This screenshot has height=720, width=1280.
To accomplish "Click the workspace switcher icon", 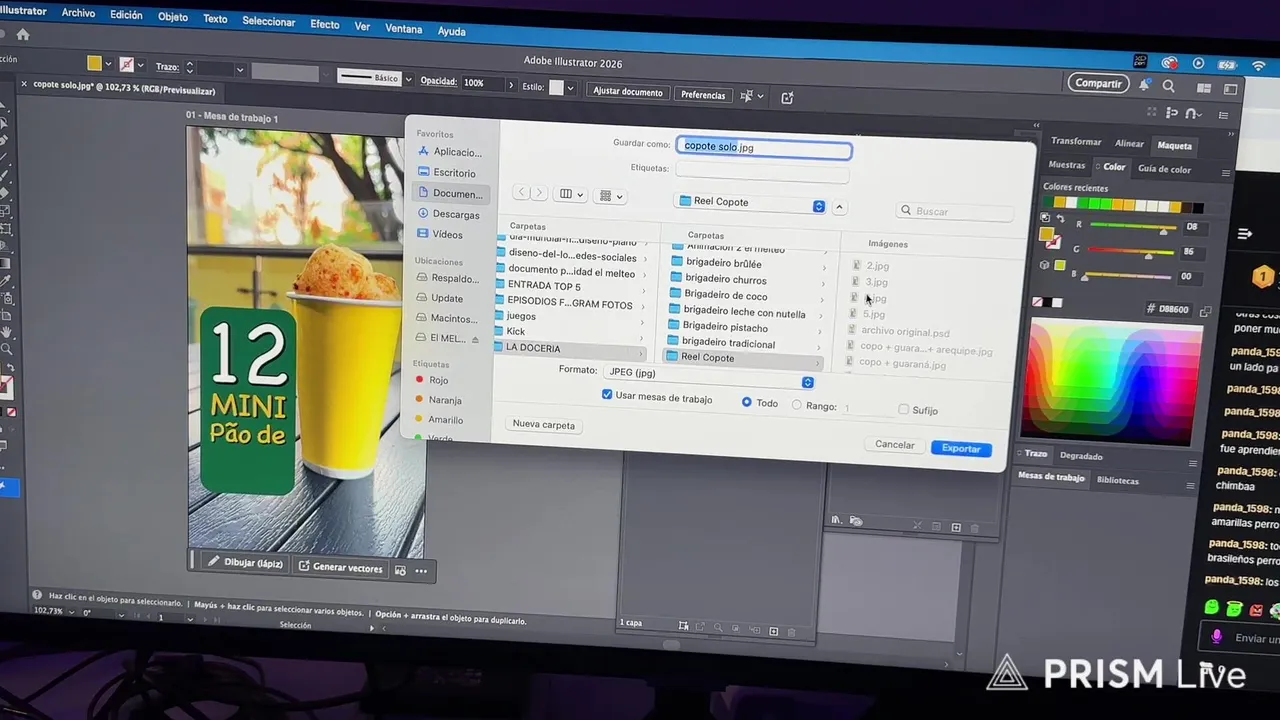I will (1231, 89).
